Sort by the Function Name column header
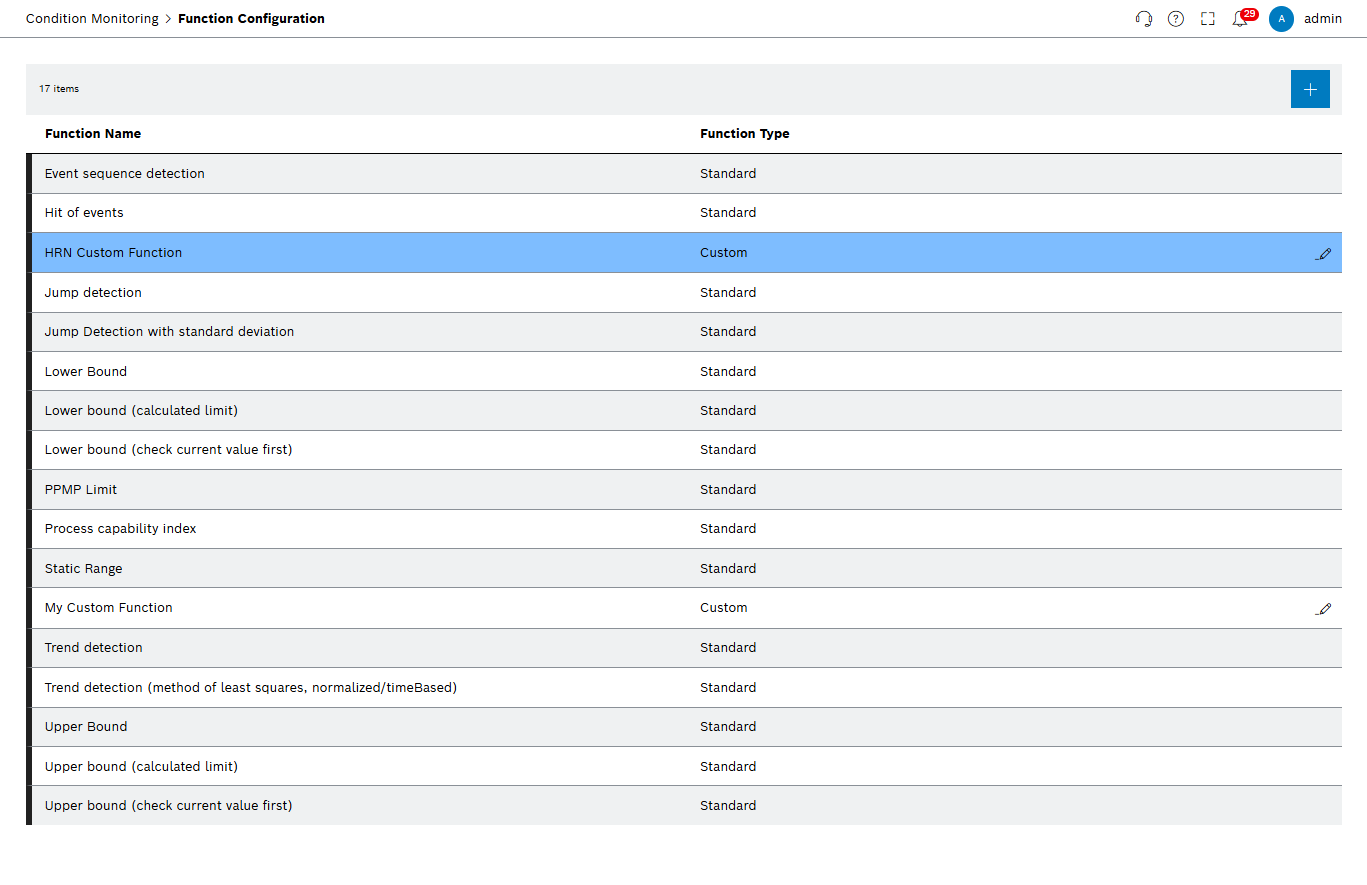 pos(93,133)
